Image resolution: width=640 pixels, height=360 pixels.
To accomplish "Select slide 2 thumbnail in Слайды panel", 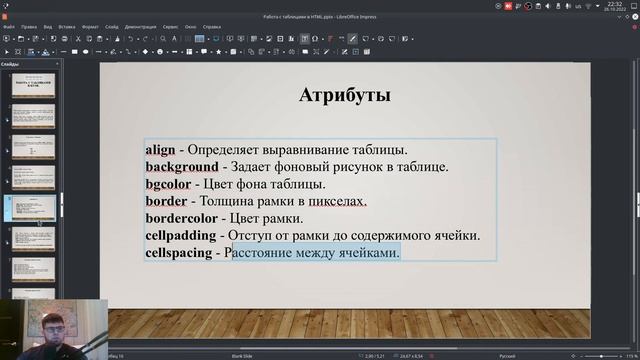I will (33, 116).
